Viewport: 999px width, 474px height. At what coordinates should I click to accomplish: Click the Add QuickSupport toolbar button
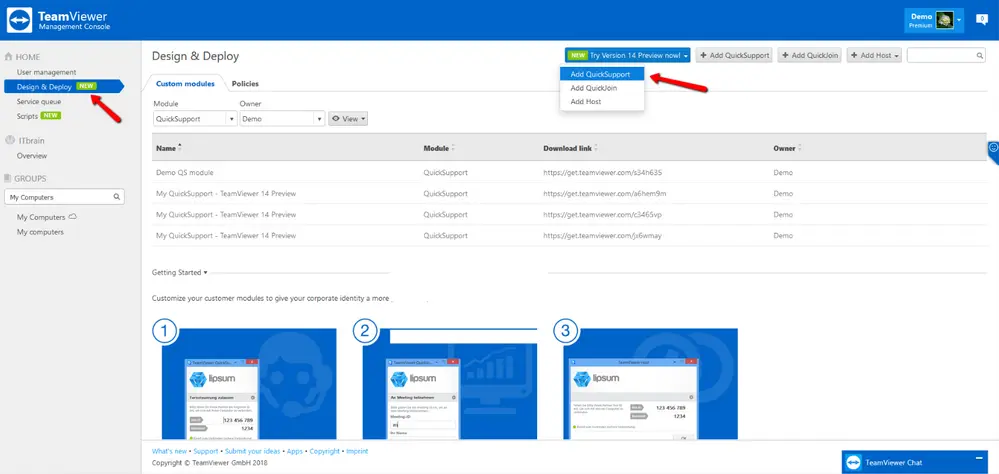click(x=735, y=56)
